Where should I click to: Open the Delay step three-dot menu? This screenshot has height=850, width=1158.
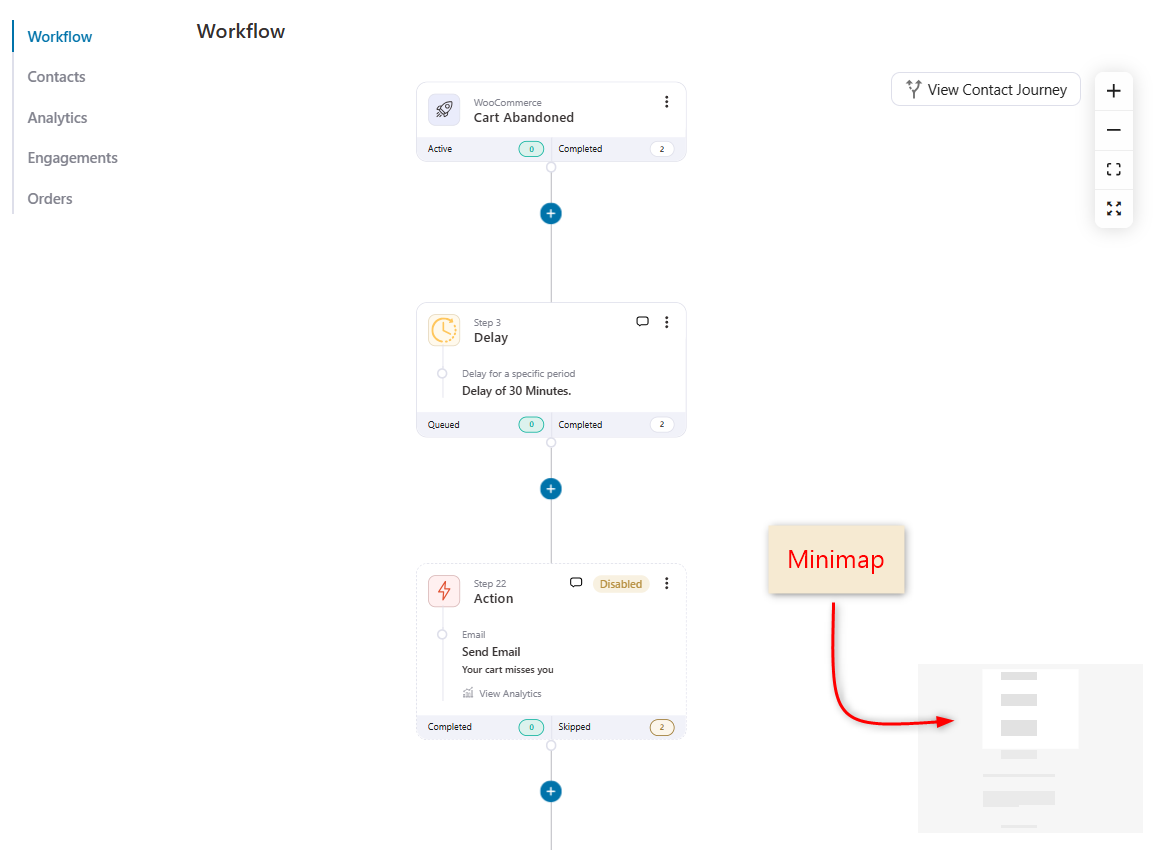[666, 322]
